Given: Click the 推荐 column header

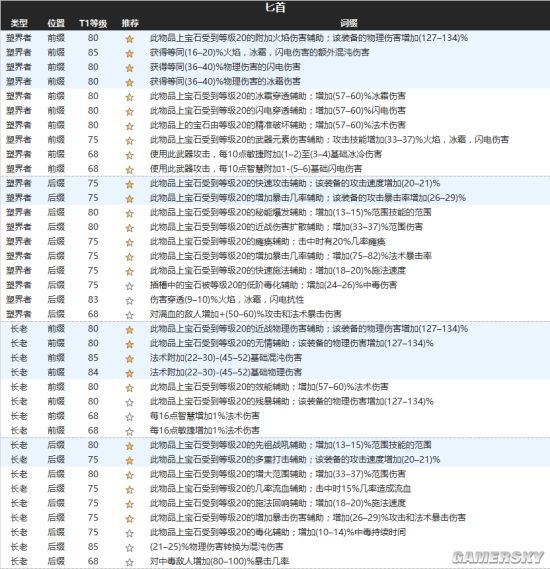Looking at the screenshot, I should point(130,23).
